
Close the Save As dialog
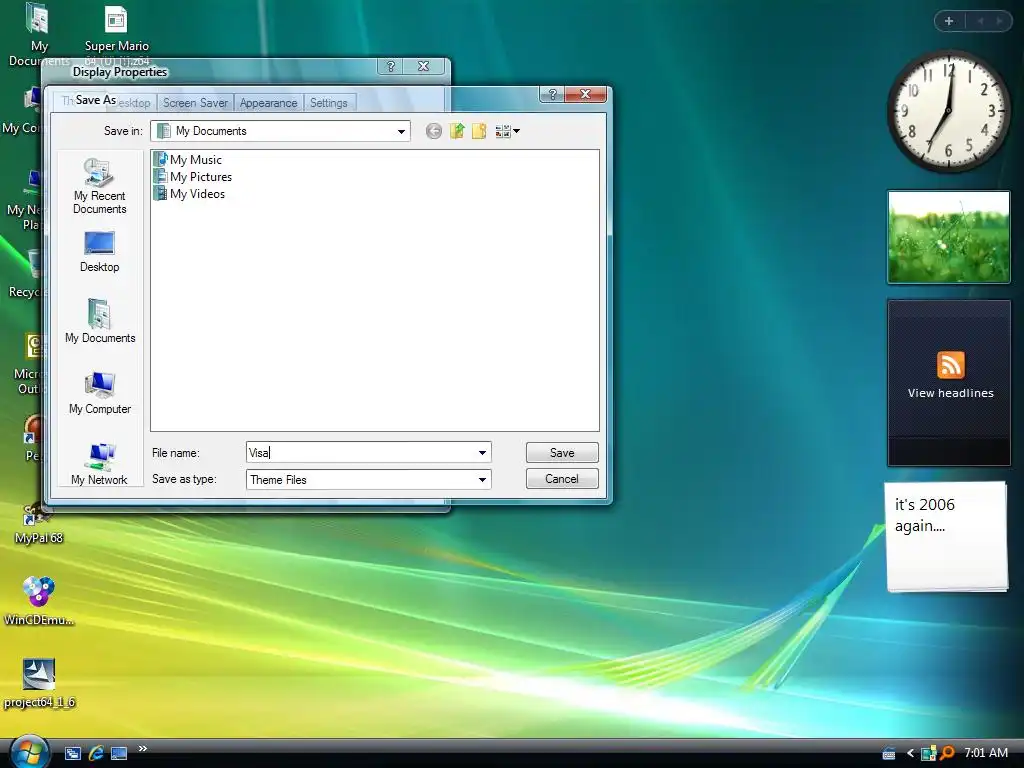coord(585,94)
